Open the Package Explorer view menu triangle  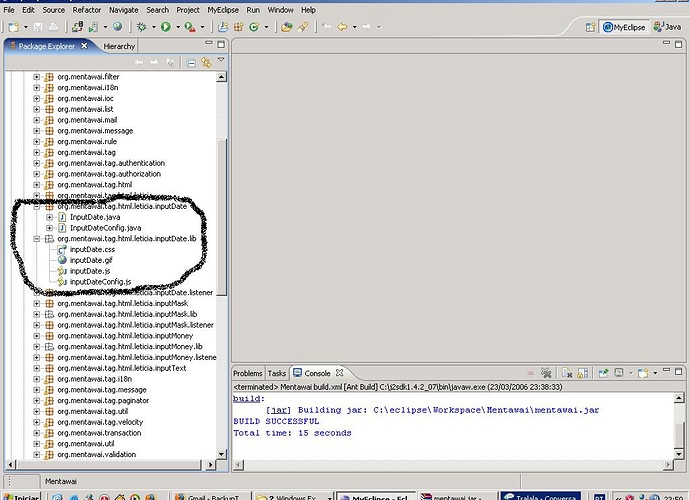pyautogui.click(x=221, y=59)
